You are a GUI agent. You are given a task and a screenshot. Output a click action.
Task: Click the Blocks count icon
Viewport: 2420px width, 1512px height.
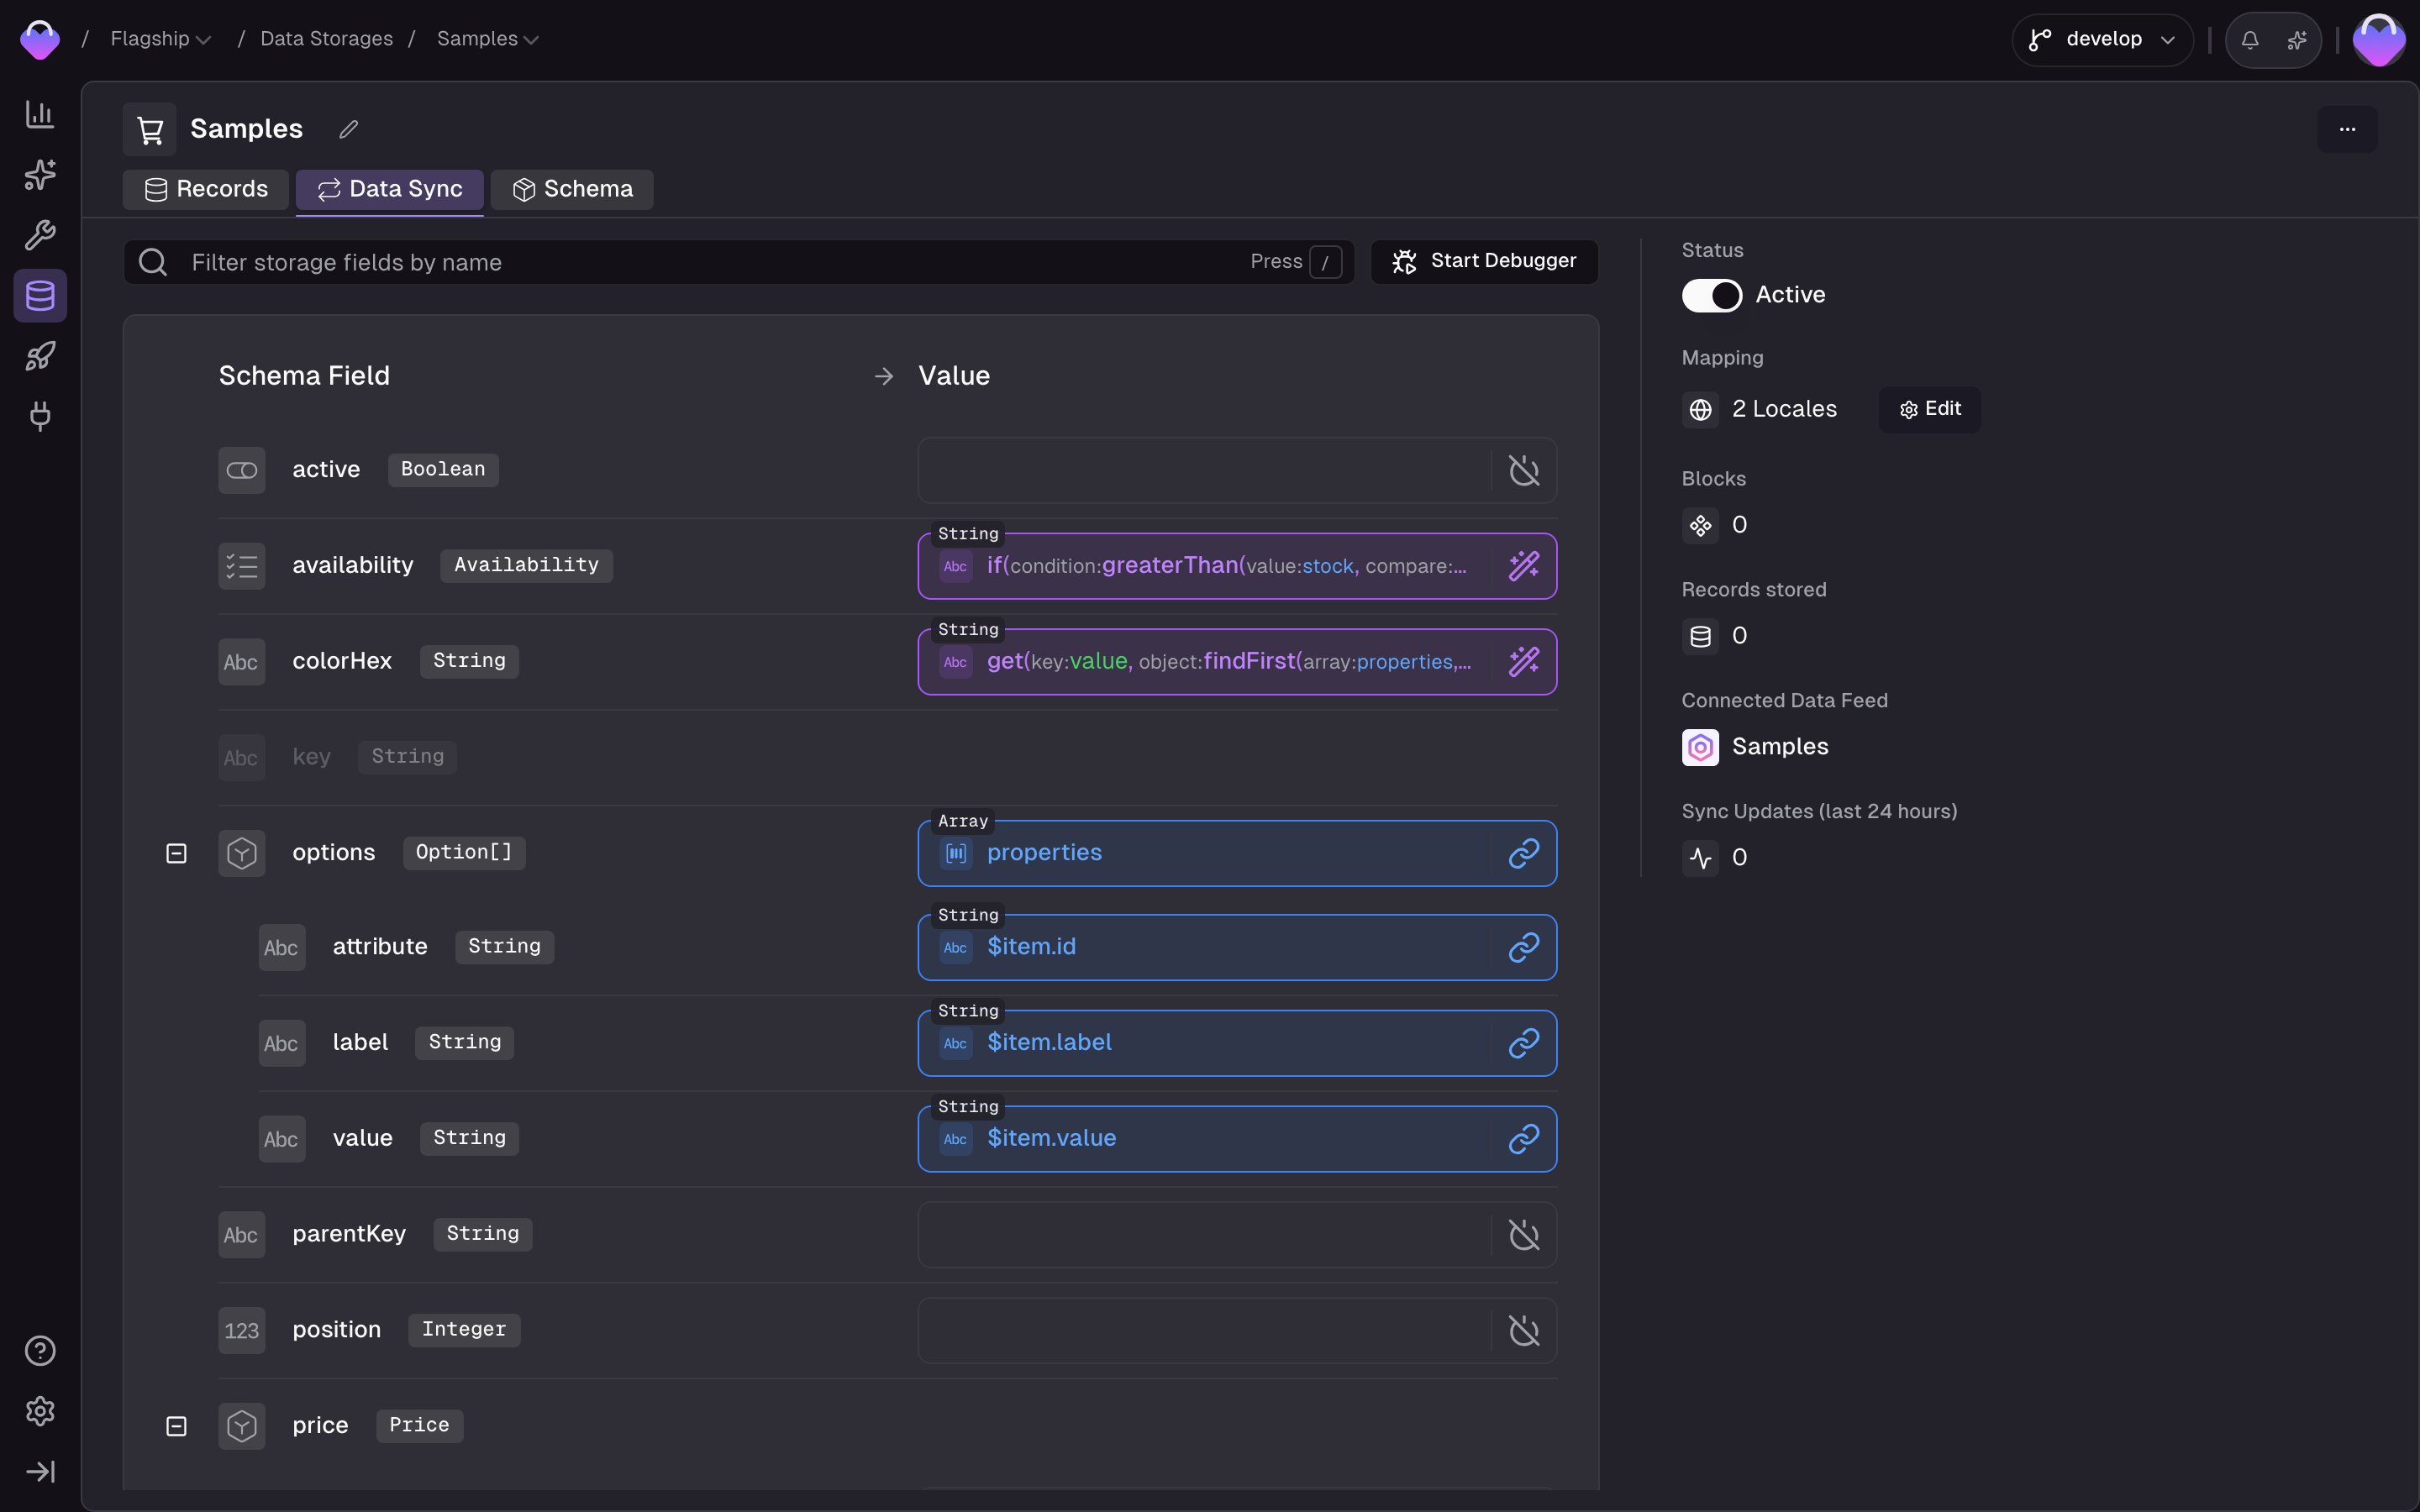(1700, 525)
